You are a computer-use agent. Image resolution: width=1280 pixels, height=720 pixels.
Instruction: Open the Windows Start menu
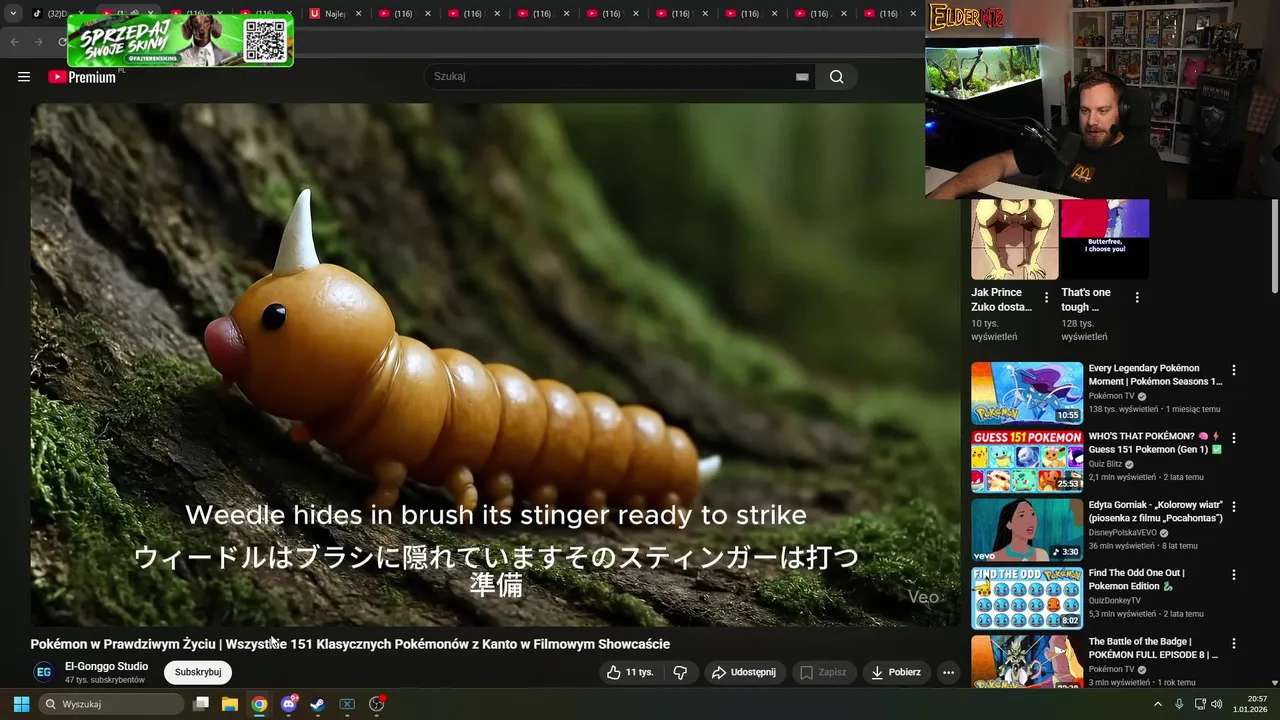coord(21,704)
